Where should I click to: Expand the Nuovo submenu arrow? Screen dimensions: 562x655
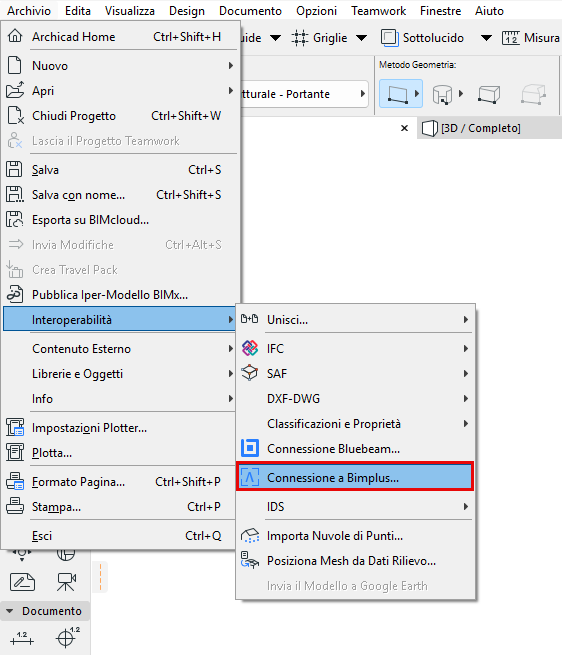click(x=231, y=66)
